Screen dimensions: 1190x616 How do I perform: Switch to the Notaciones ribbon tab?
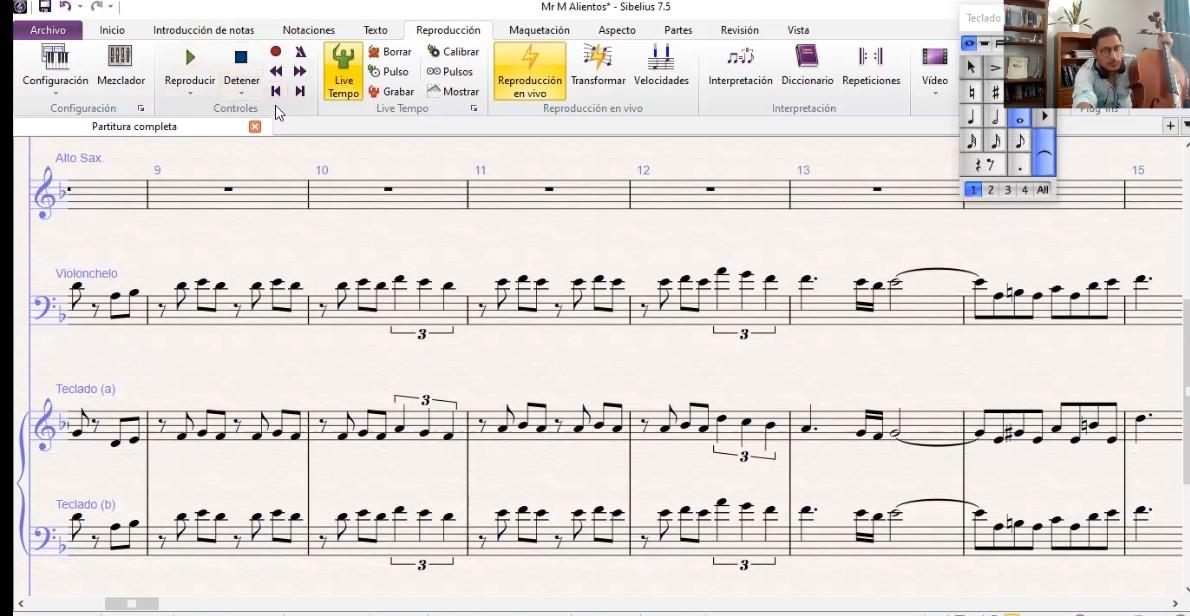point(308,30)
